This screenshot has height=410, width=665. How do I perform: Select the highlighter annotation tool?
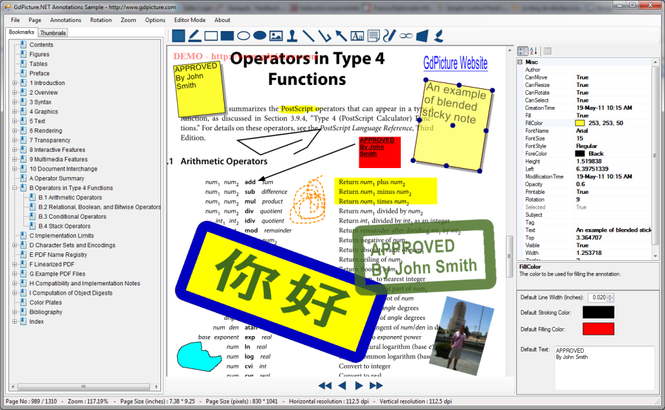[195, 36]
